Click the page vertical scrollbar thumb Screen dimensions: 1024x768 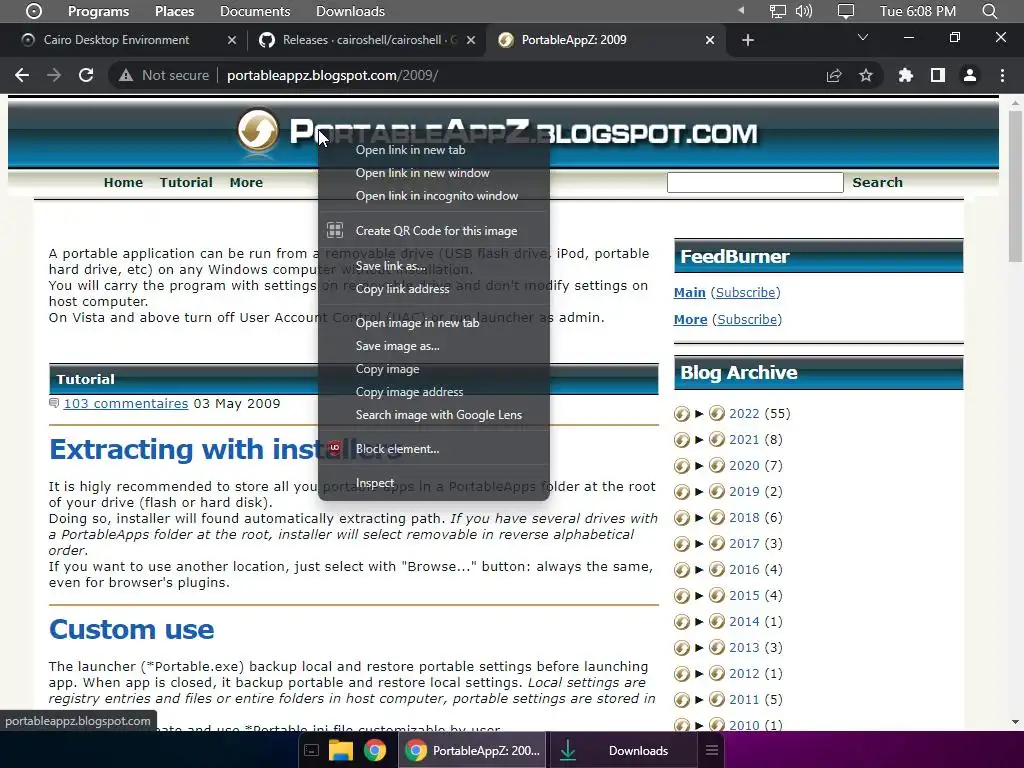coord(1015,186)
